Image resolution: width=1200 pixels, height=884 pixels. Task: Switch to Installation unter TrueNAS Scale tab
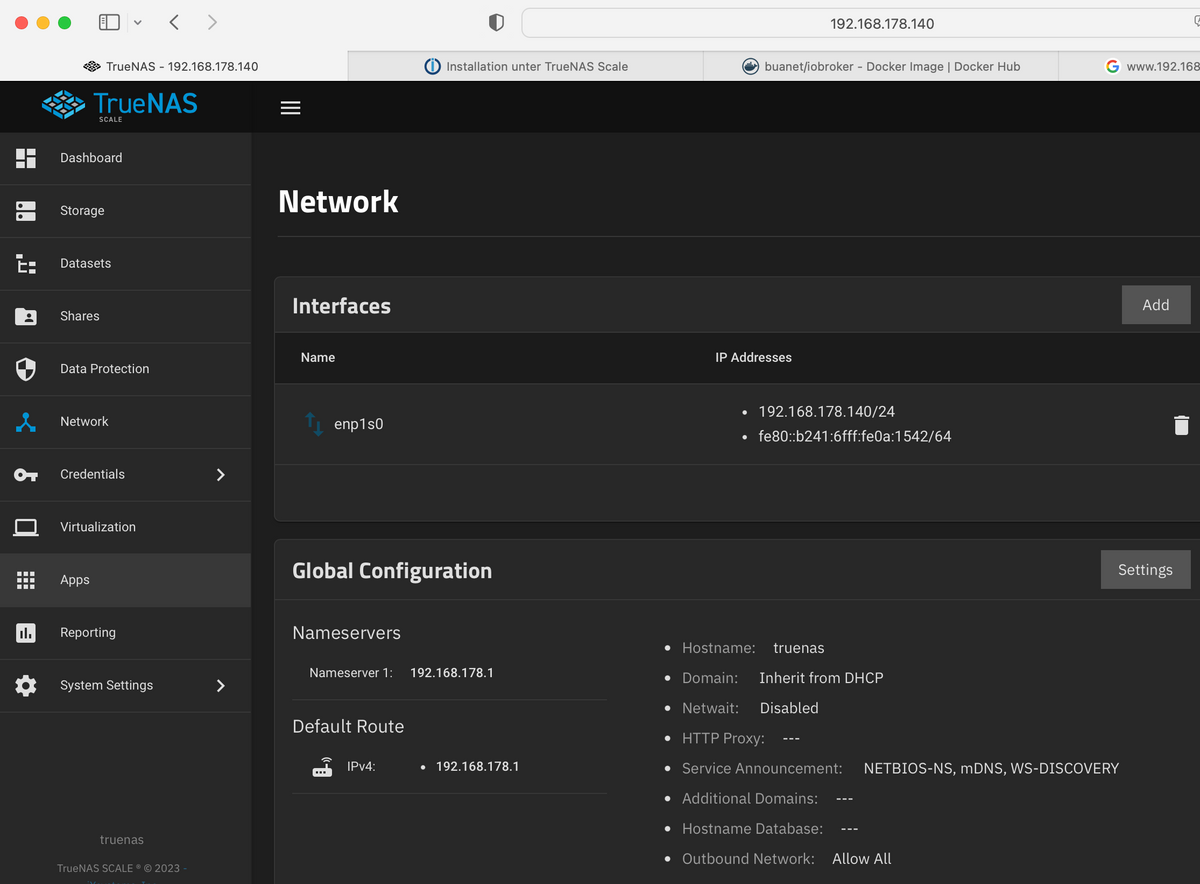pos(526,66)
